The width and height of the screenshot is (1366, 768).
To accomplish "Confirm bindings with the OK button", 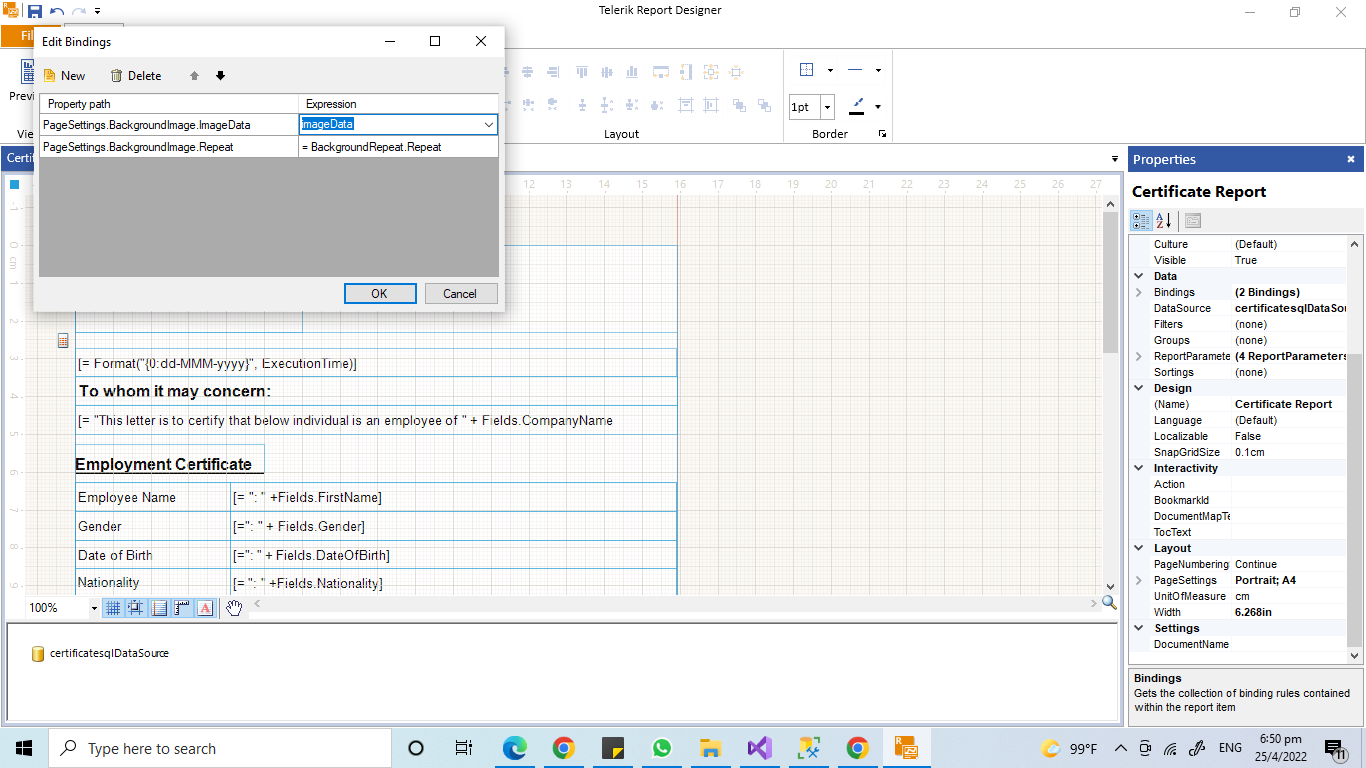I will pos(380,293).
